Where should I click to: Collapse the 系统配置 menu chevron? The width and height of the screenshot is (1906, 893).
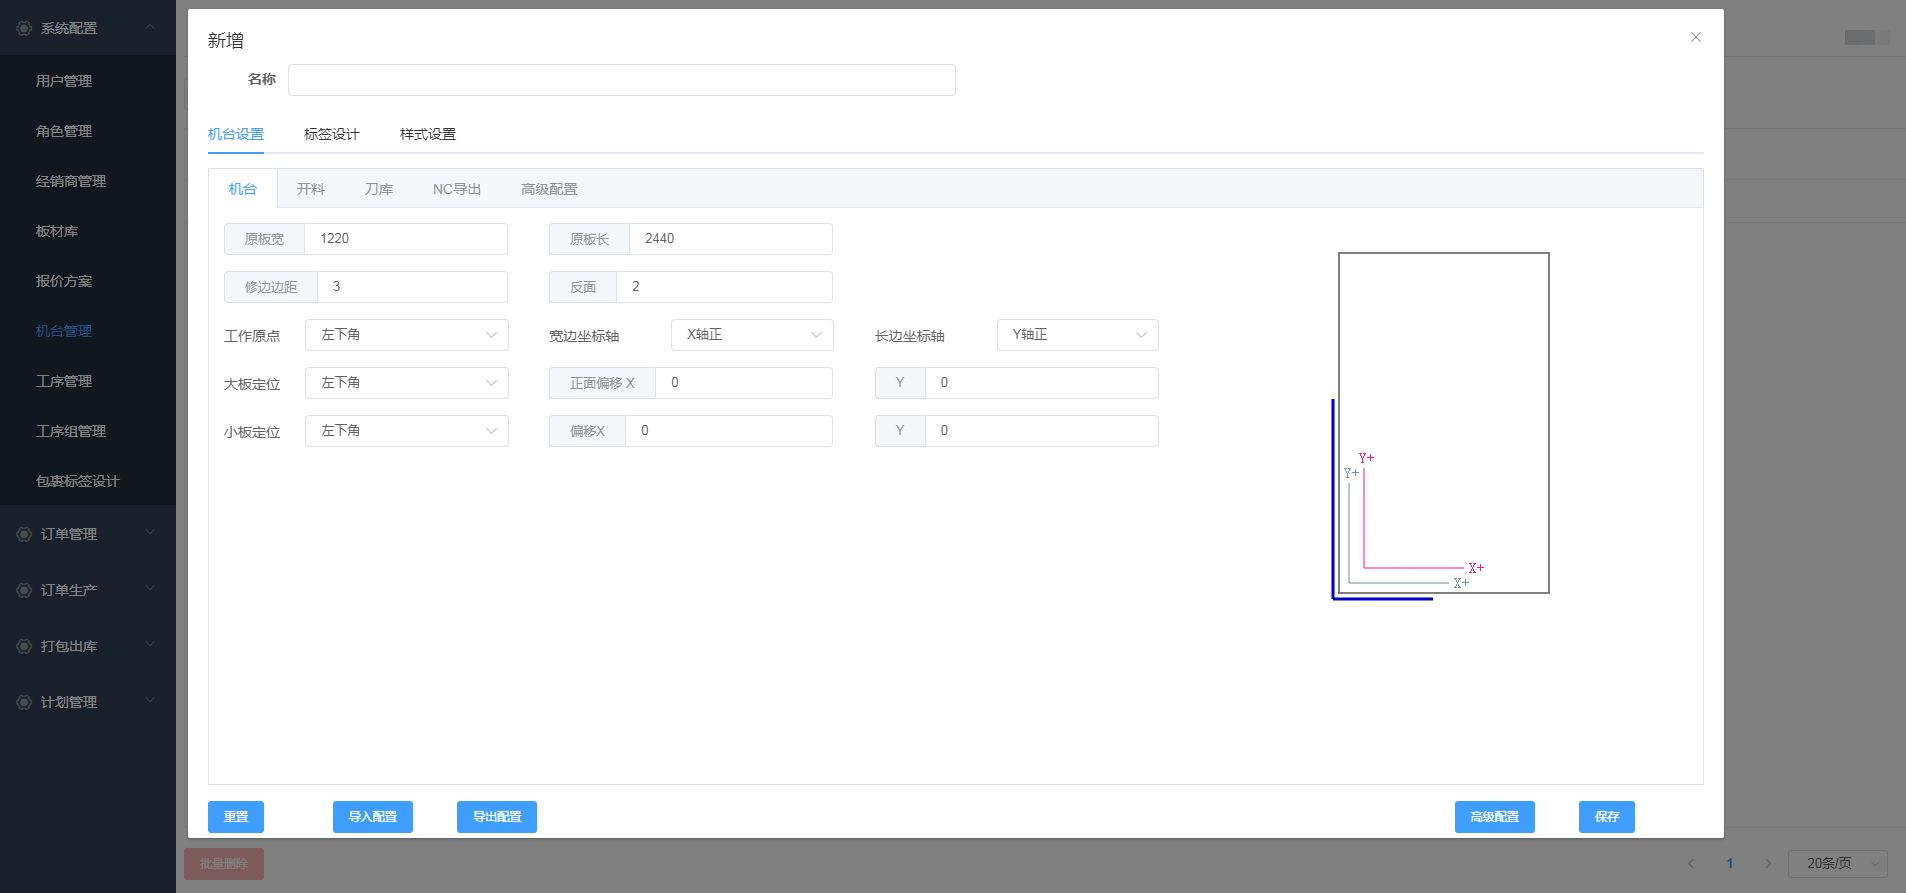(150, 27)
